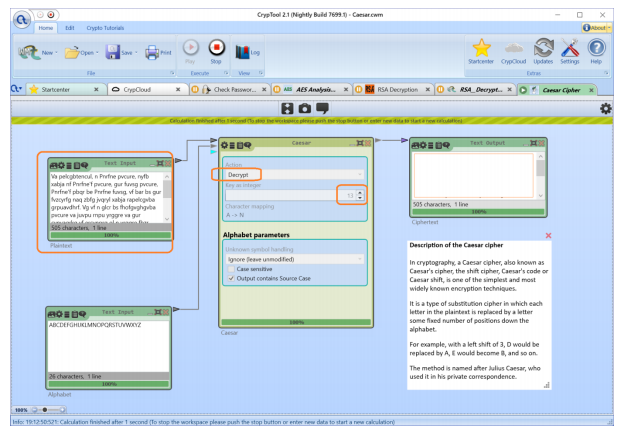
Task: Click the speech bubble comment icon
Action: 322,108
